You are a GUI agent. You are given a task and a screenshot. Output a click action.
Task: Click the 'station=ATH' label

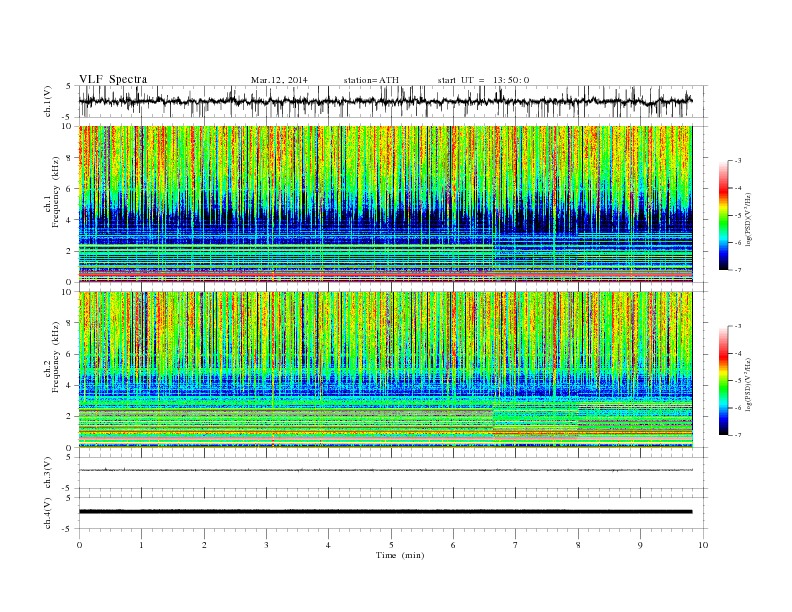pyautogui.click(x=371, y=80)
